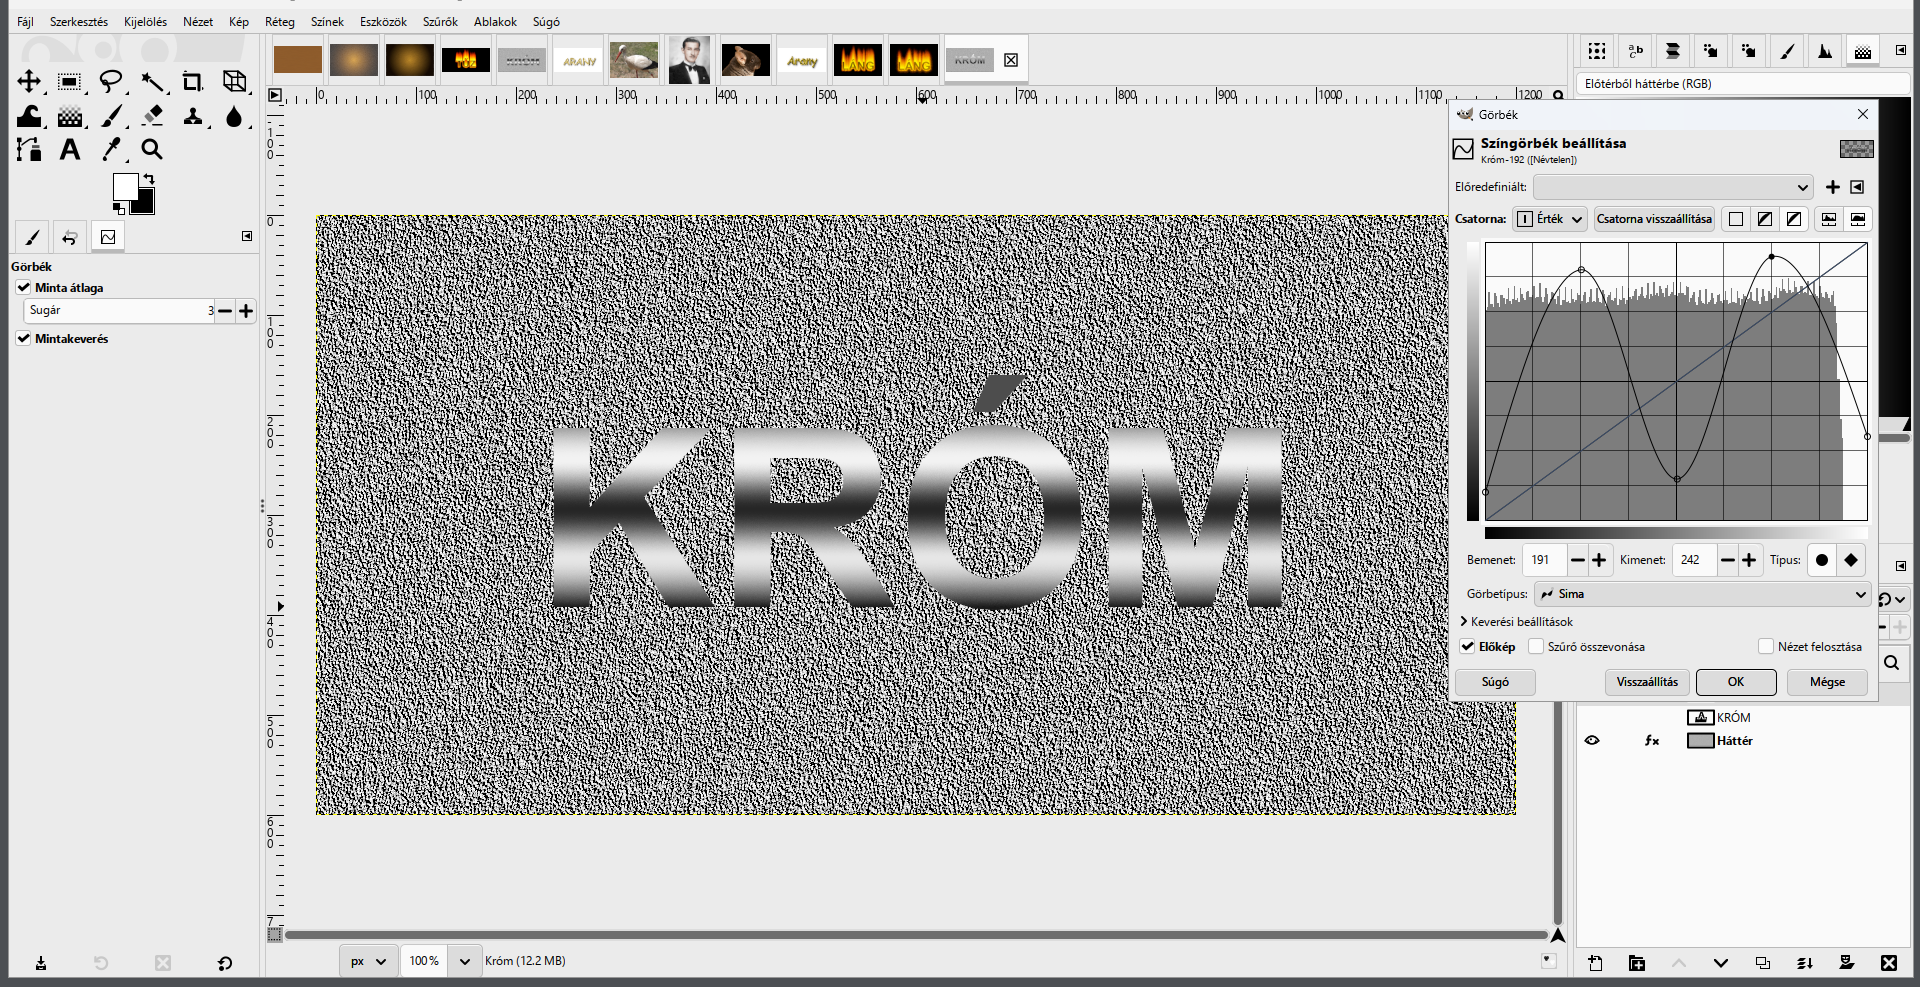This screenshot has height=987, width=1920.
Task: Confirm curves with OK button
Action: (1736, 682)
